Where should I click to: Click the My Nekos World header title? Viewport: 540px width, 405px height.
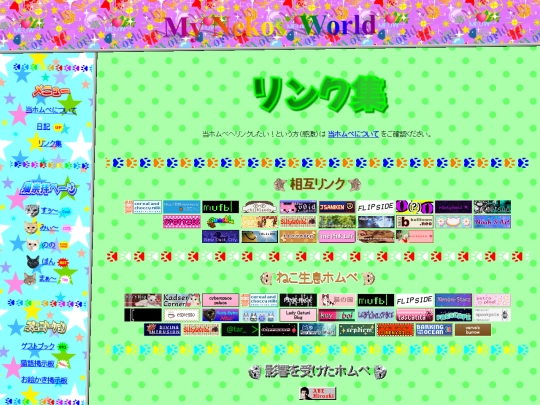(270, 27)
